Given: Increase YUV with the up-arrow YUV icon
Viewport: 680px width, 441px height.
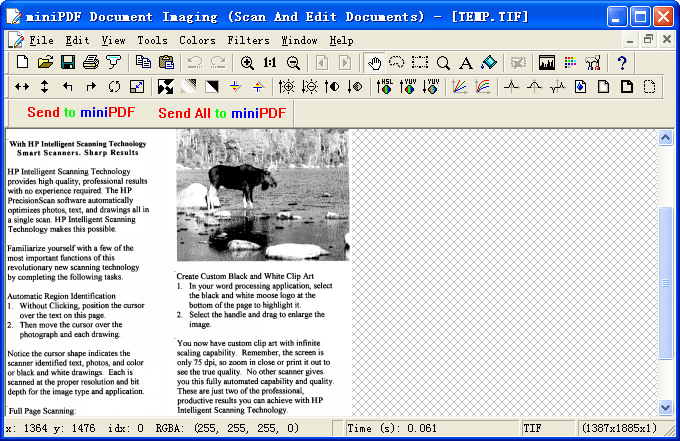Looking at the screenshot, I should (408, 87).
